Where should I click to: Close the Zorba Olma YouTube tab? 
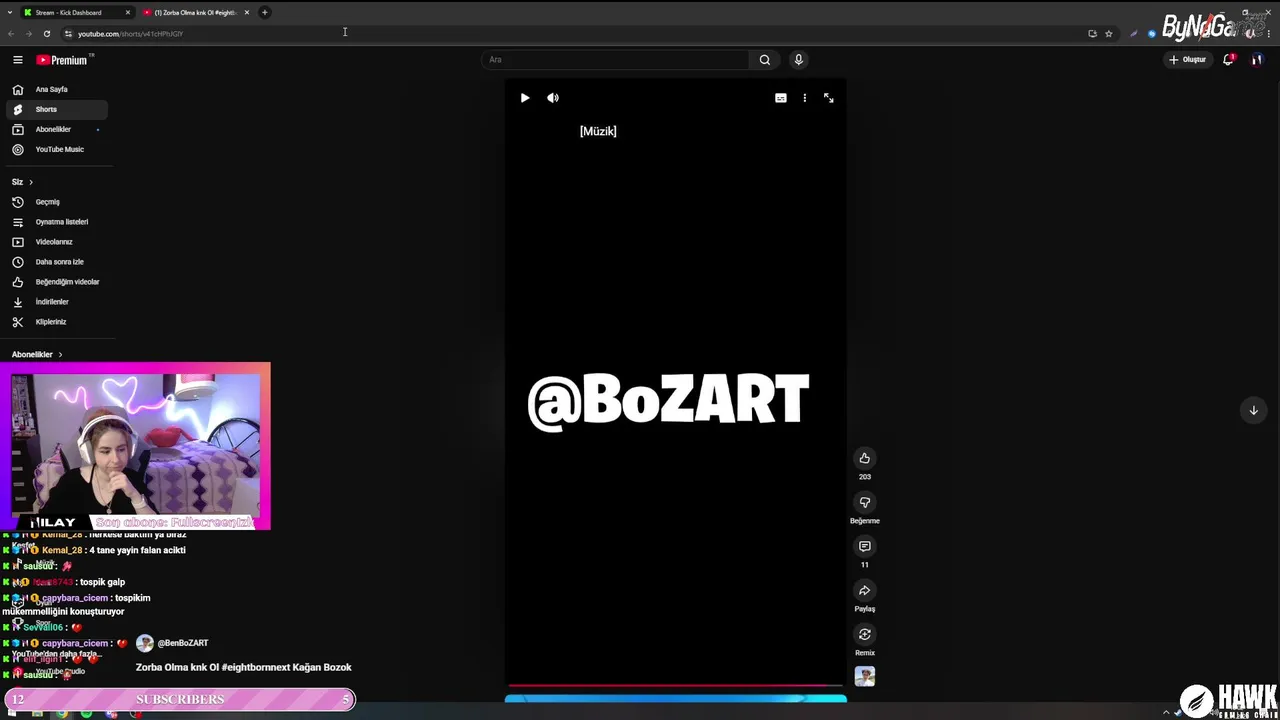coord(247,13)
